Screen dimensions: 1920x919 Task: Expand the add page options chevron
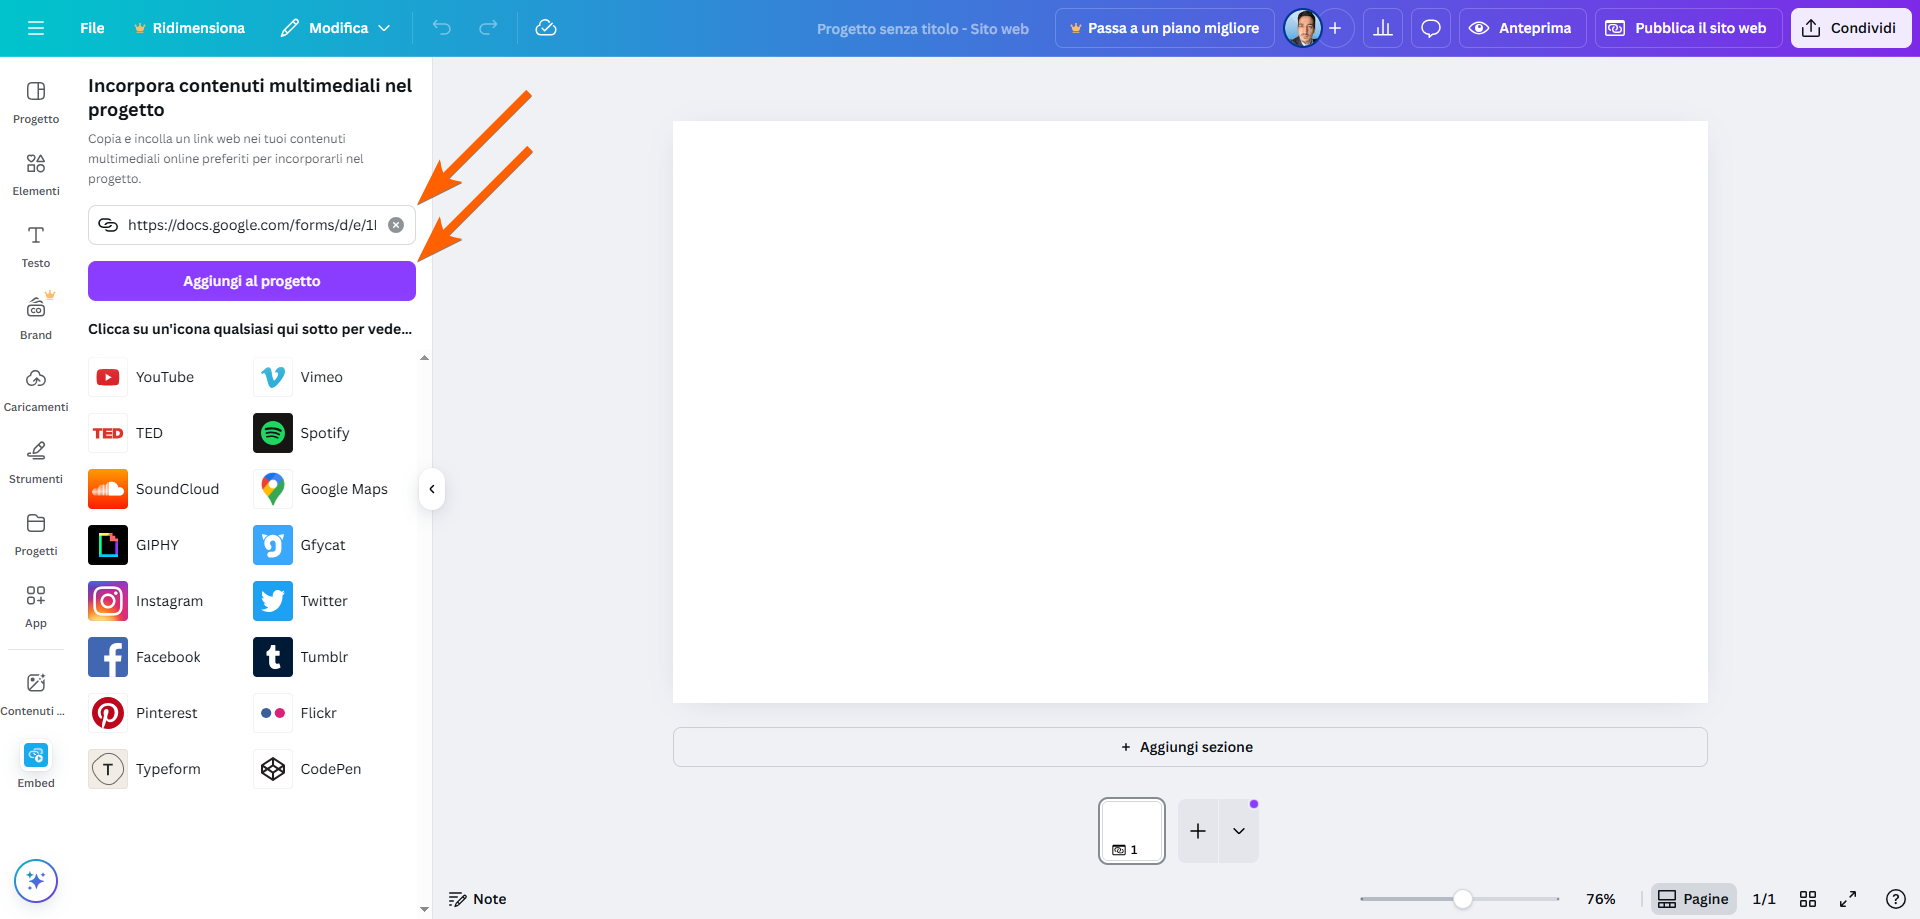pos(1239,831)
